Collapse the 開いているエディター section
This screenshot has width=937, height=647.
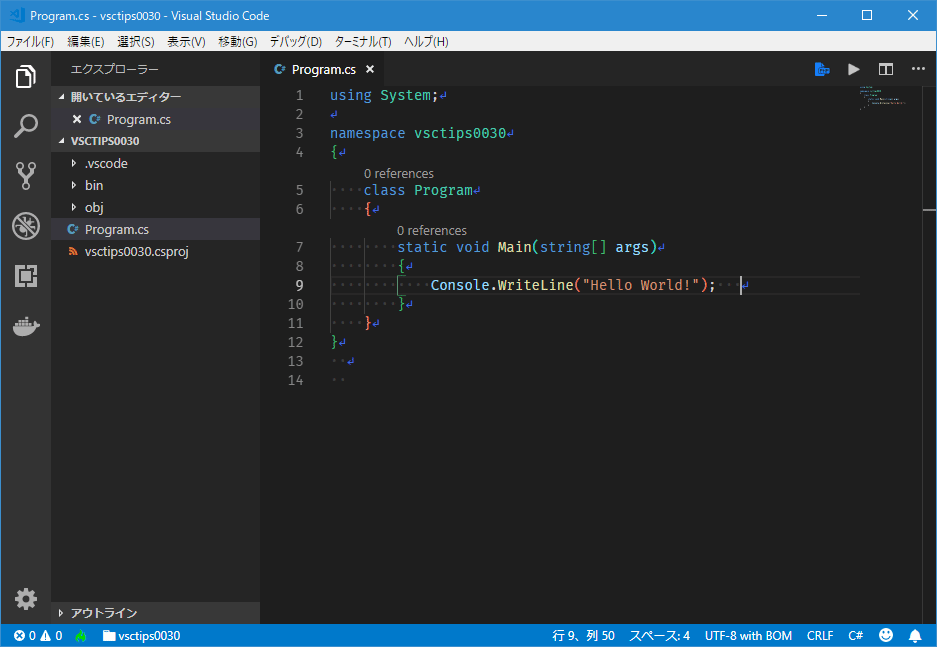(x=125, y=97)
